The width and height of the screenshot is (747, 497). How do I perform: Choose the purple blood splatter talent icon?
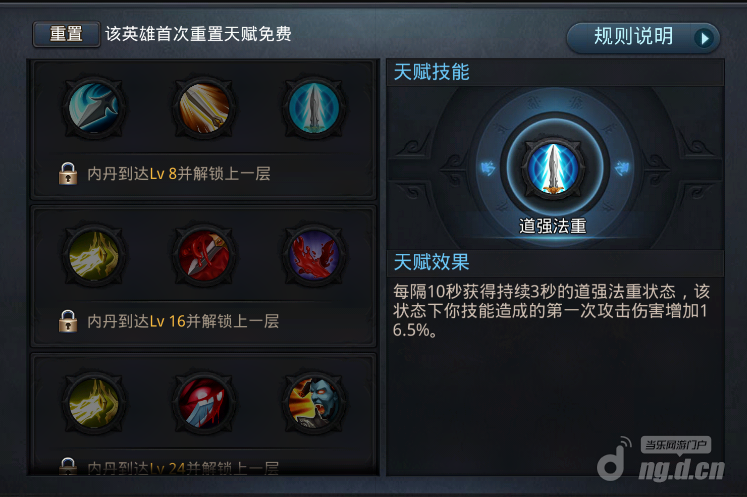click(x=314, y=256)
